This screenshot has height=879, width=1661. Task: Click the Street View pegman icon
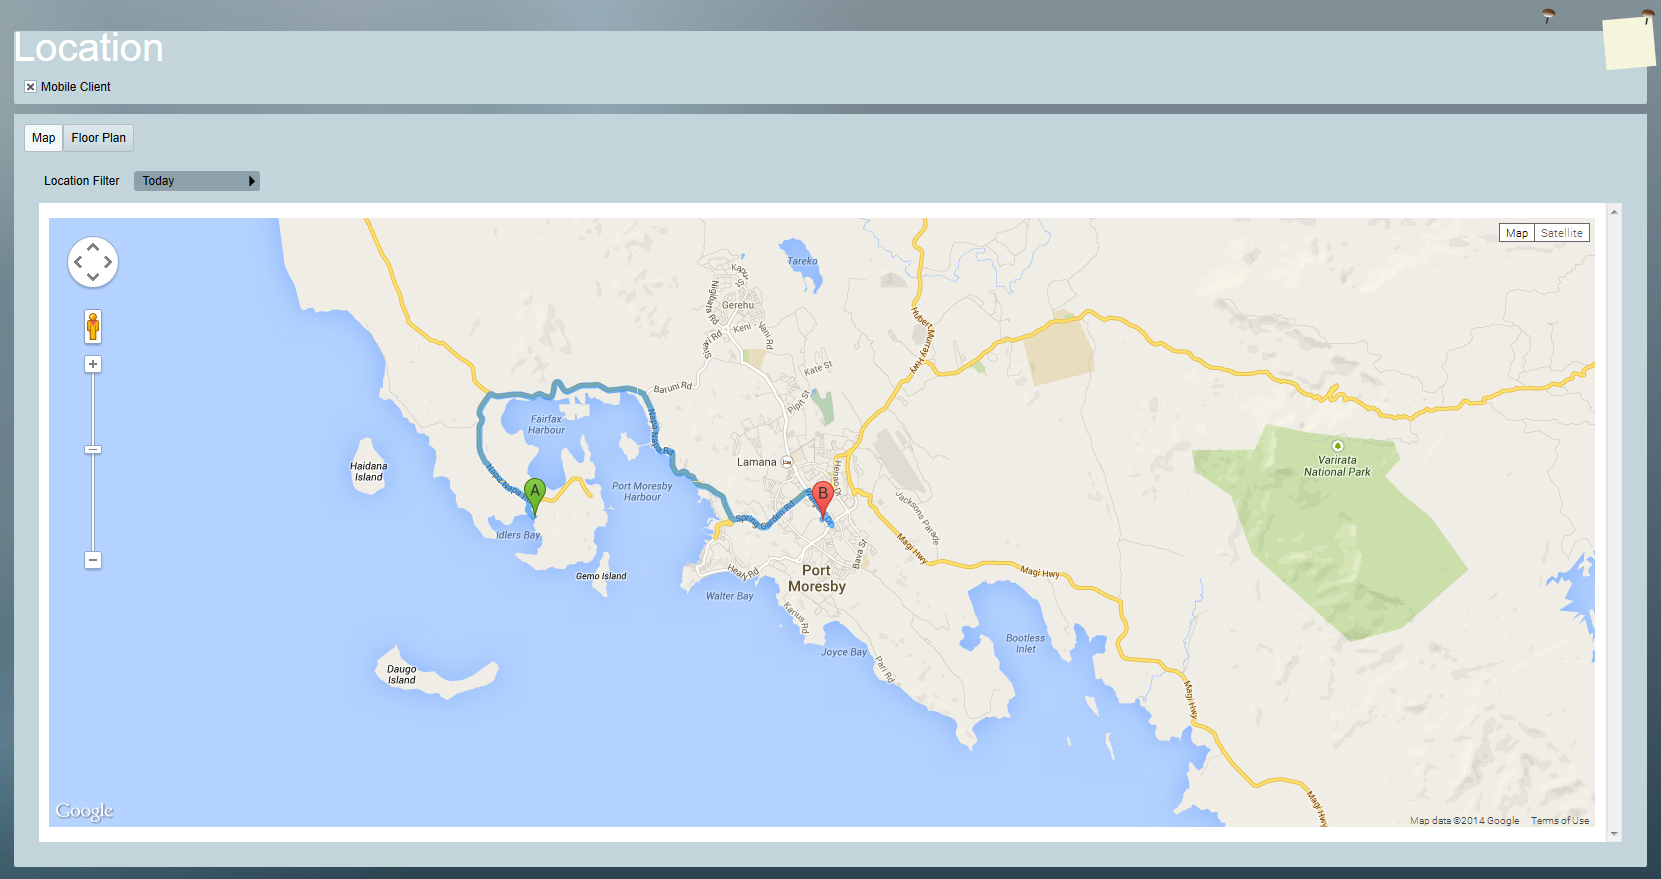click(93, 326)
